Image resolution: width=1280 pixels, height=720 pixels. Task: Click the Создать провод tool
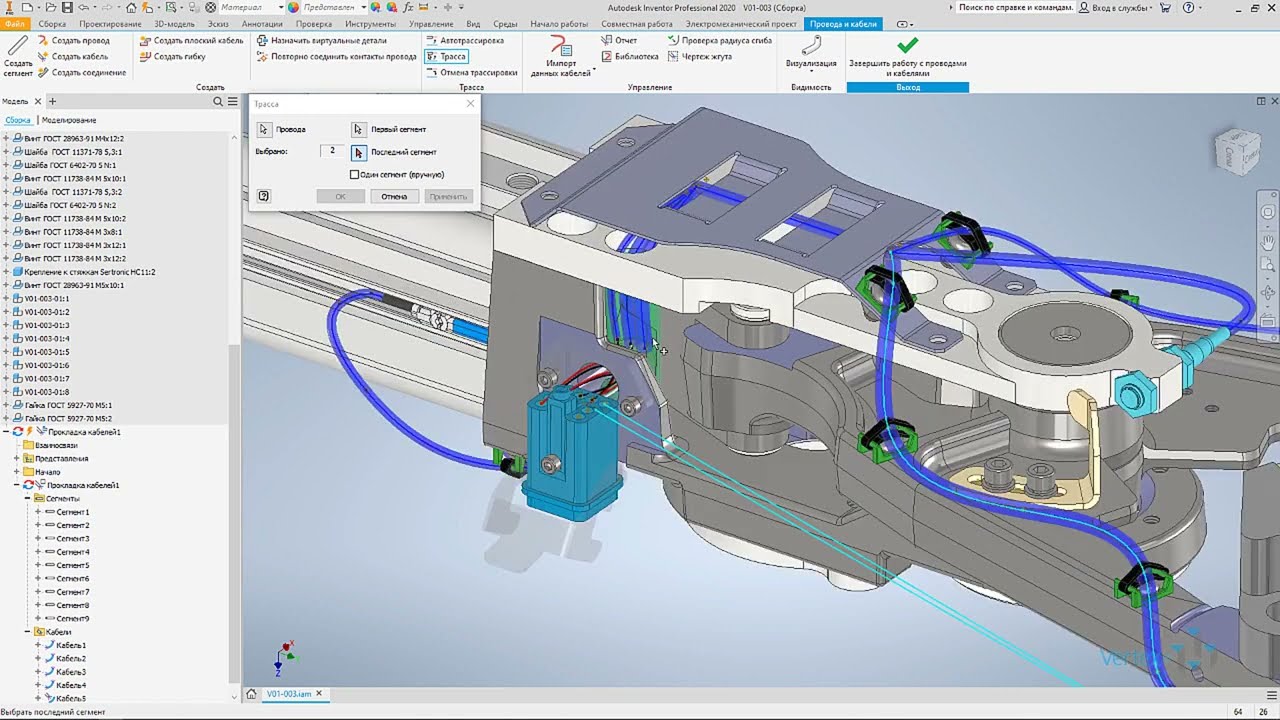pos(74,41)
